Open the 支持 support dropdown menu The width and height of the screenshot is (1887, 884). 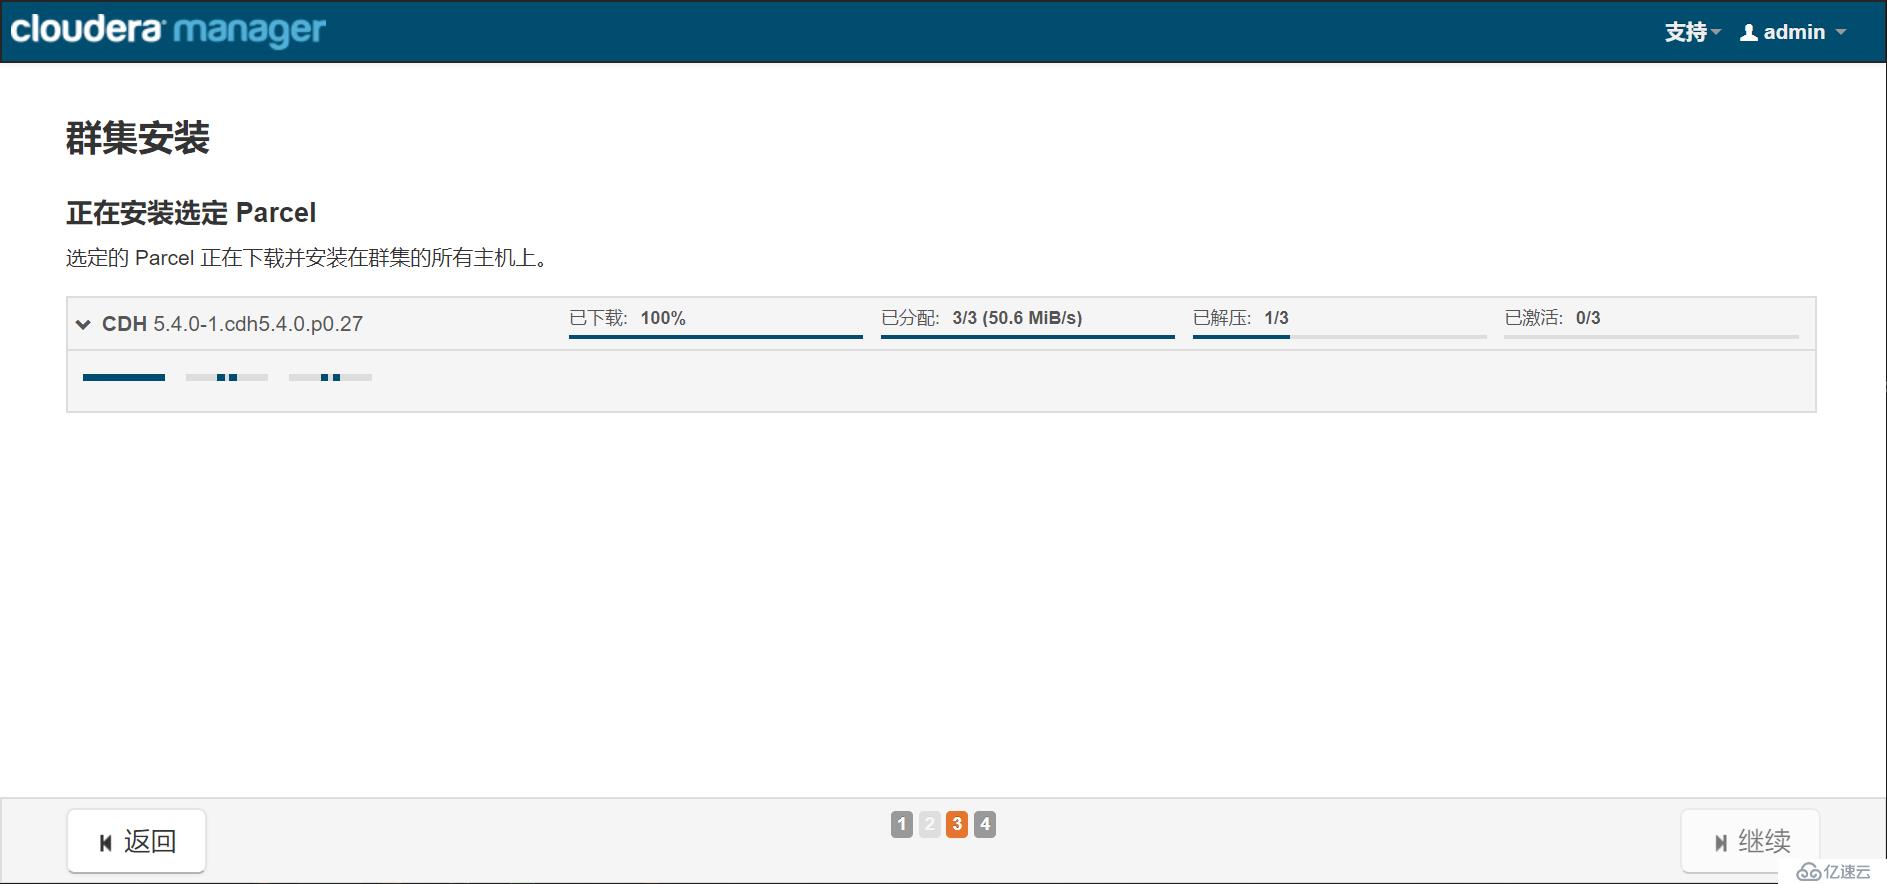(x=1692, y=32)
